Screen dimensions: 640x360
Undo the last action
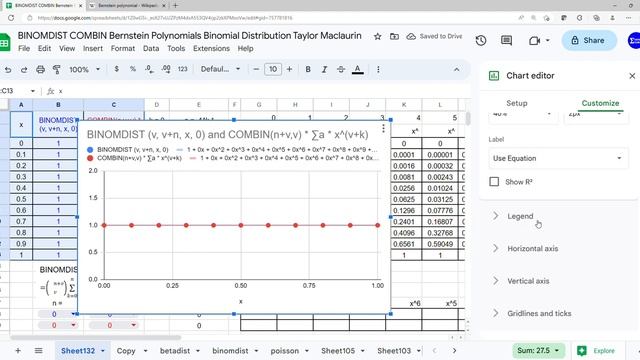(x=8, y=70)
